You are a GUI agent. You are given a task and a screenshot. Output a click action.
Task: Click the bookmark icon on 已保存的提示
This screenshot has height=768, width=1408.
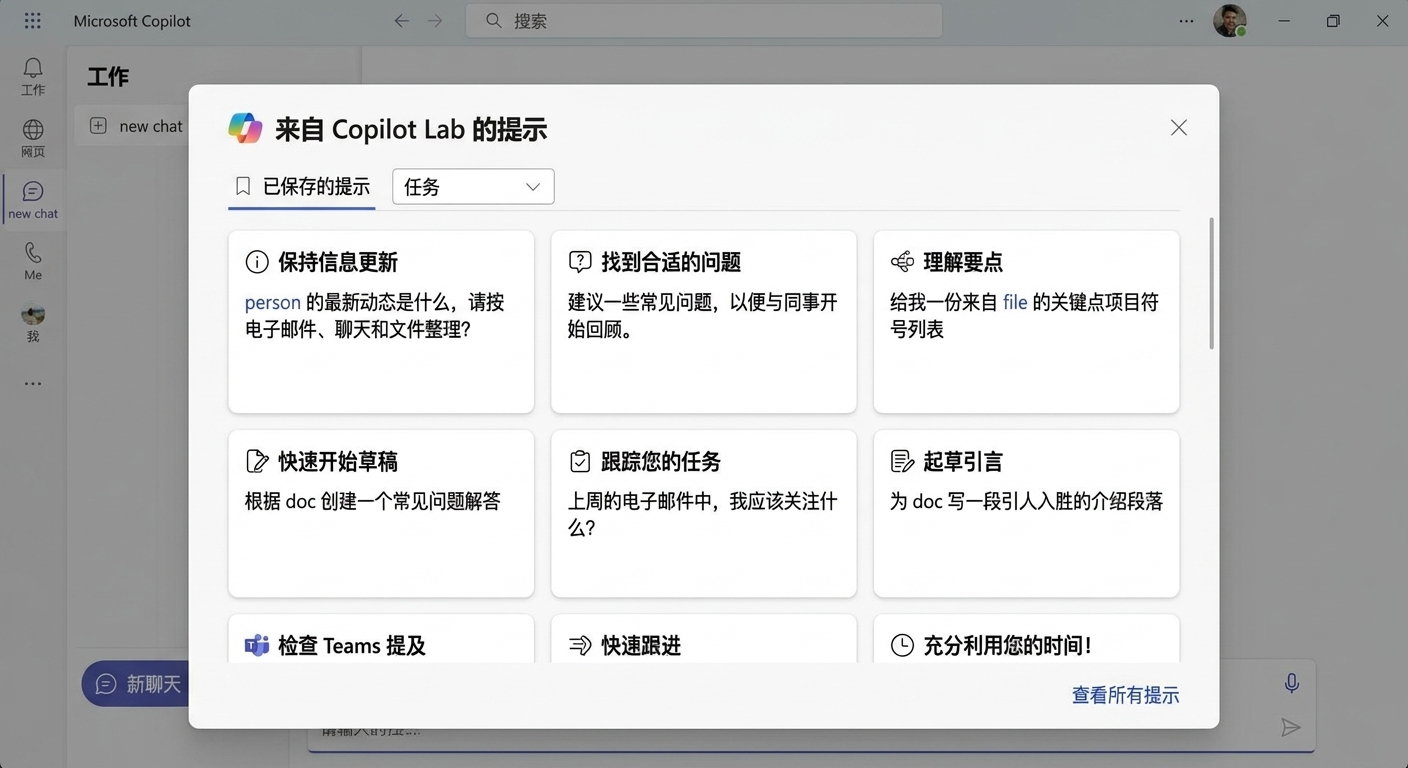coord(242,186)
